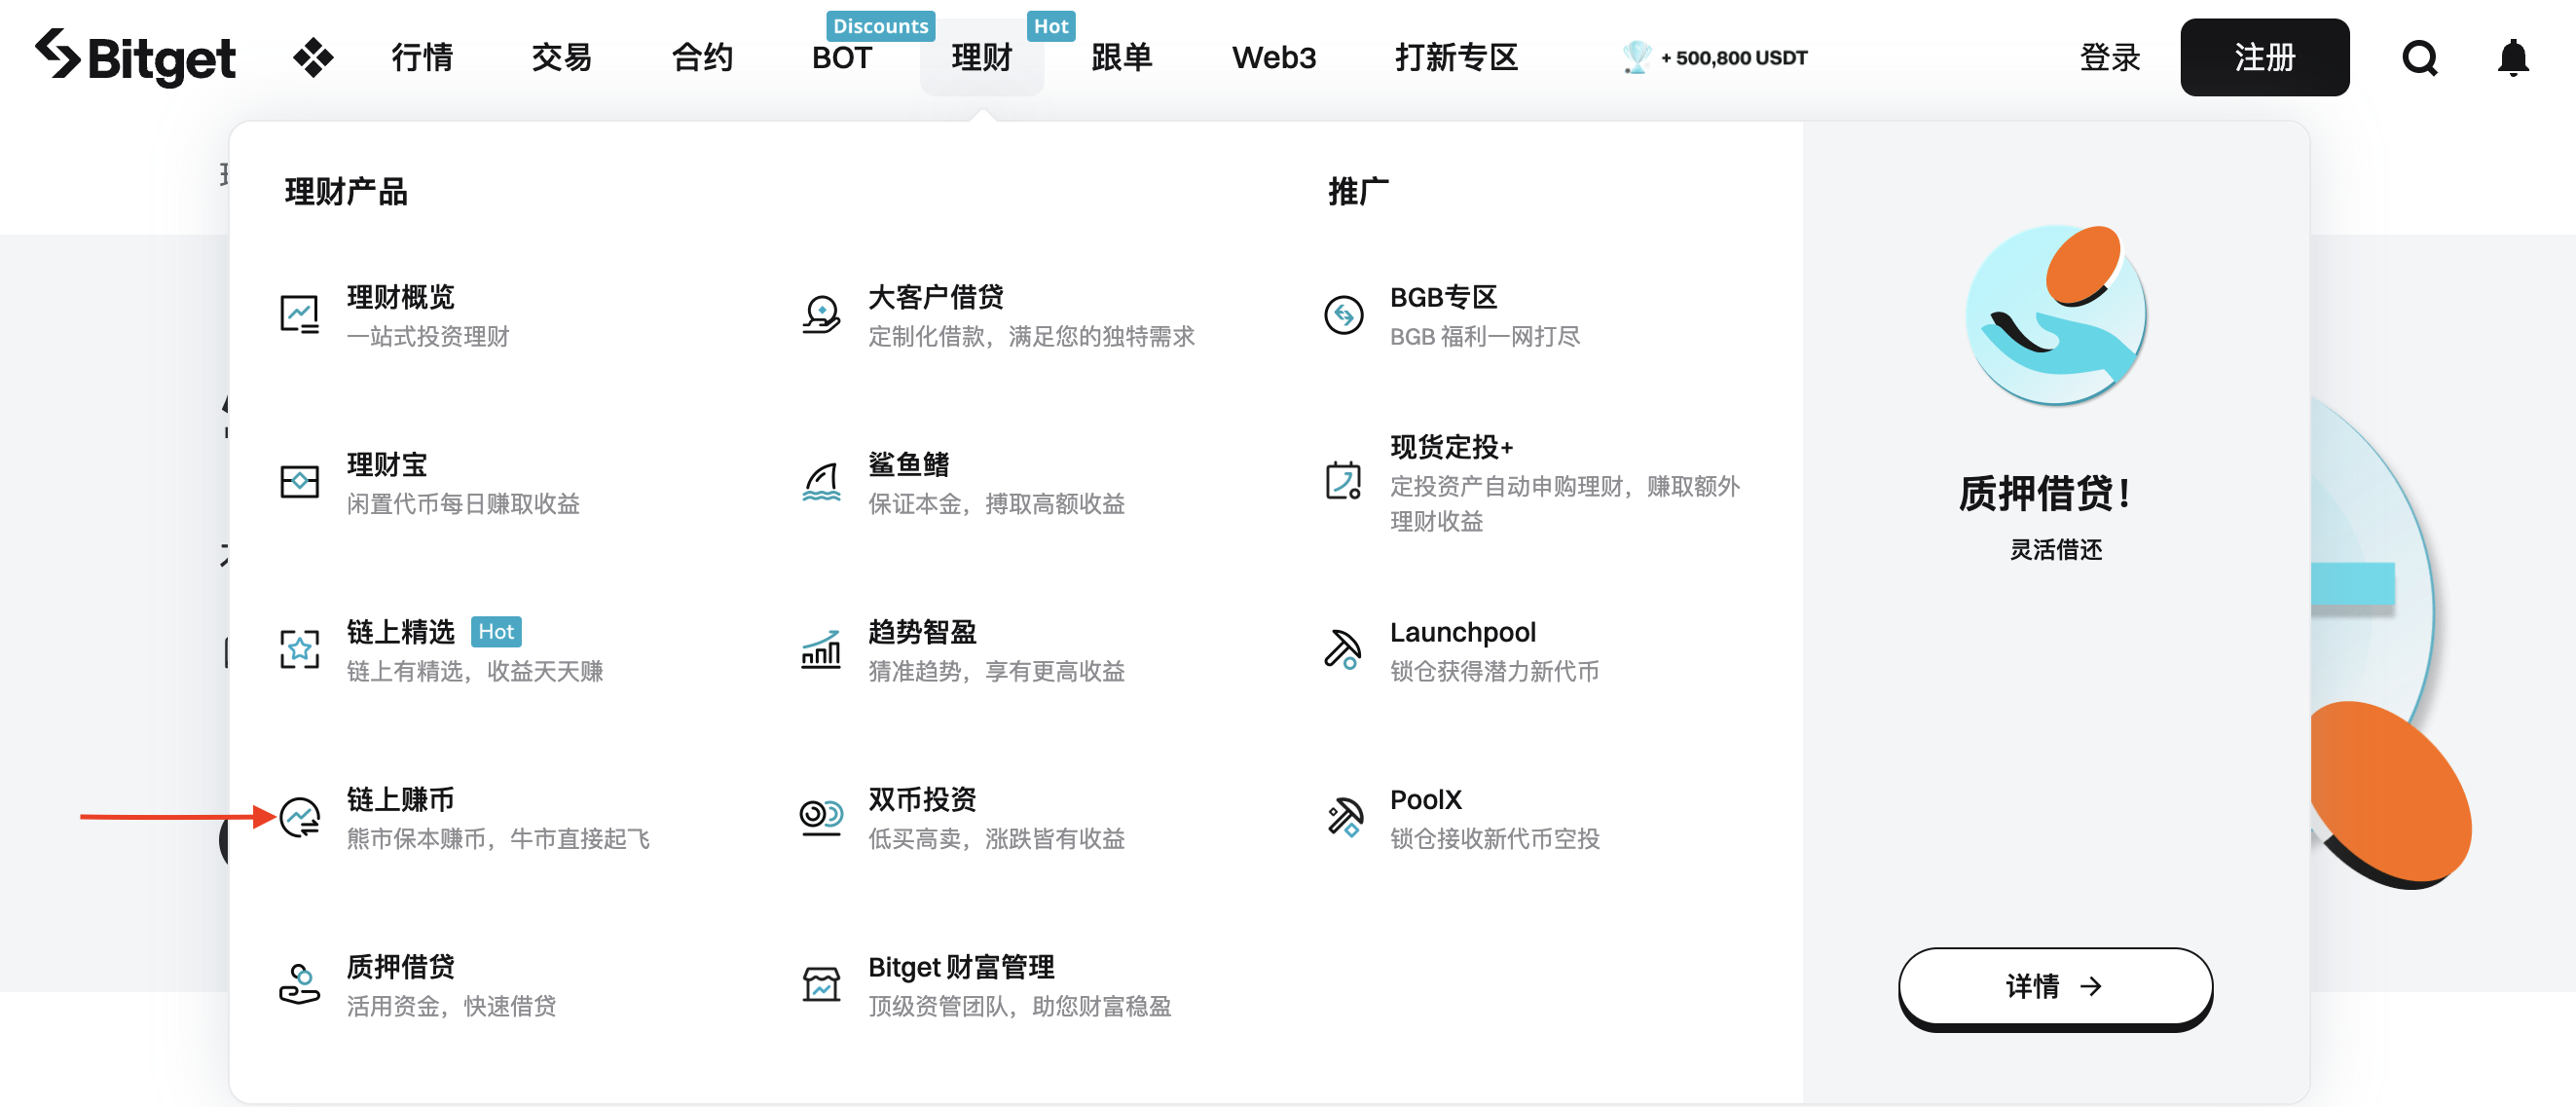Open the four-diamond apps grid icon
Viewport: 2576px width, 1107px height.
[x=313, y=58]
